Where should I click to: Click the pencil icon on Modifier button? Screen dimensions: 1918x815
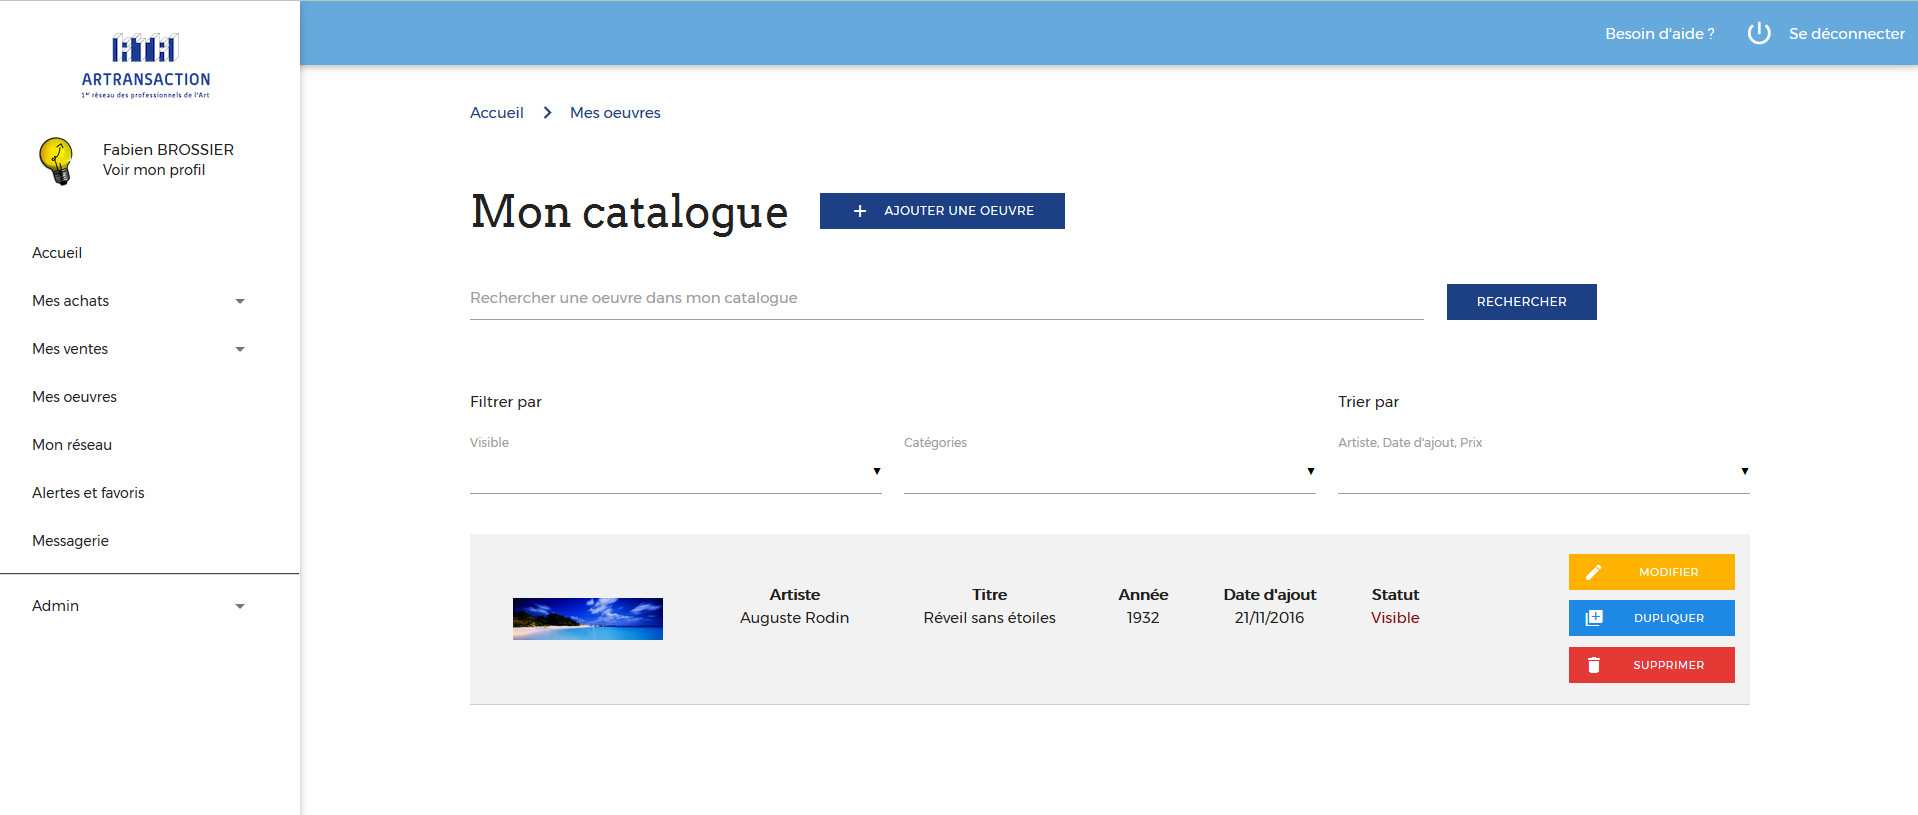[x=1594, y=572]
